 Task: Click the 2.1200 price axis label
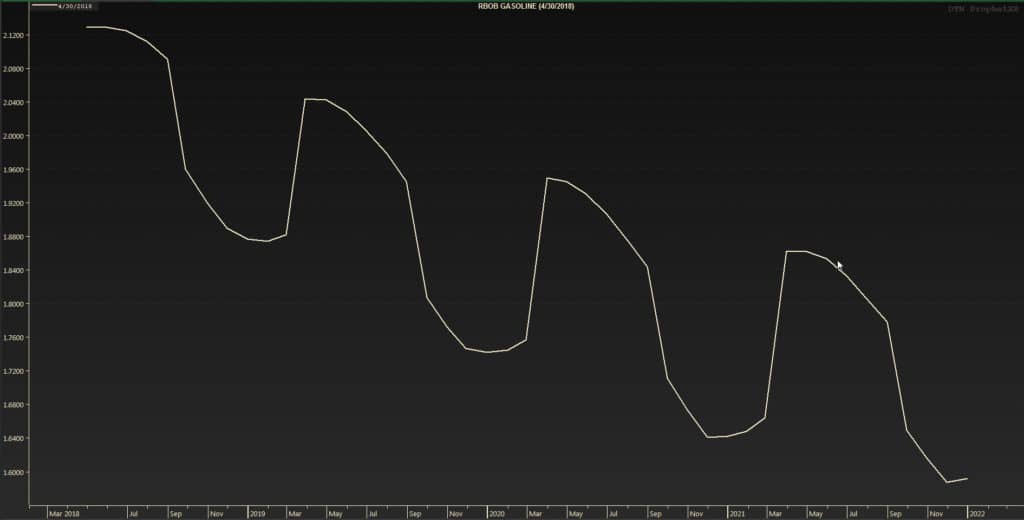12,35
